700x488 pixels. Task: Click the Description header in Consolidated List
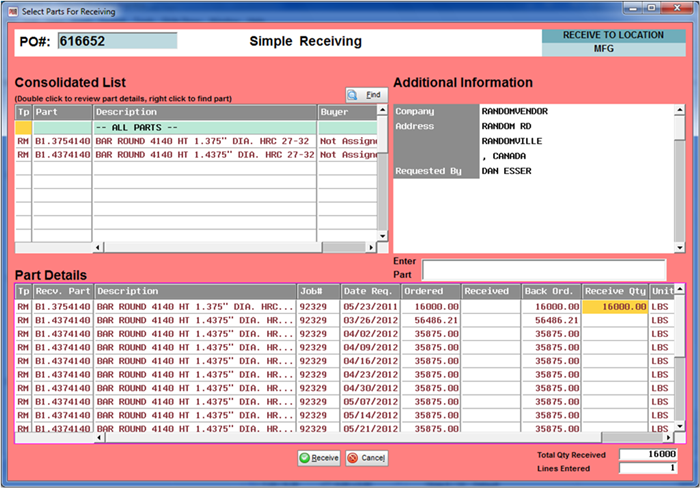point(204,112)
